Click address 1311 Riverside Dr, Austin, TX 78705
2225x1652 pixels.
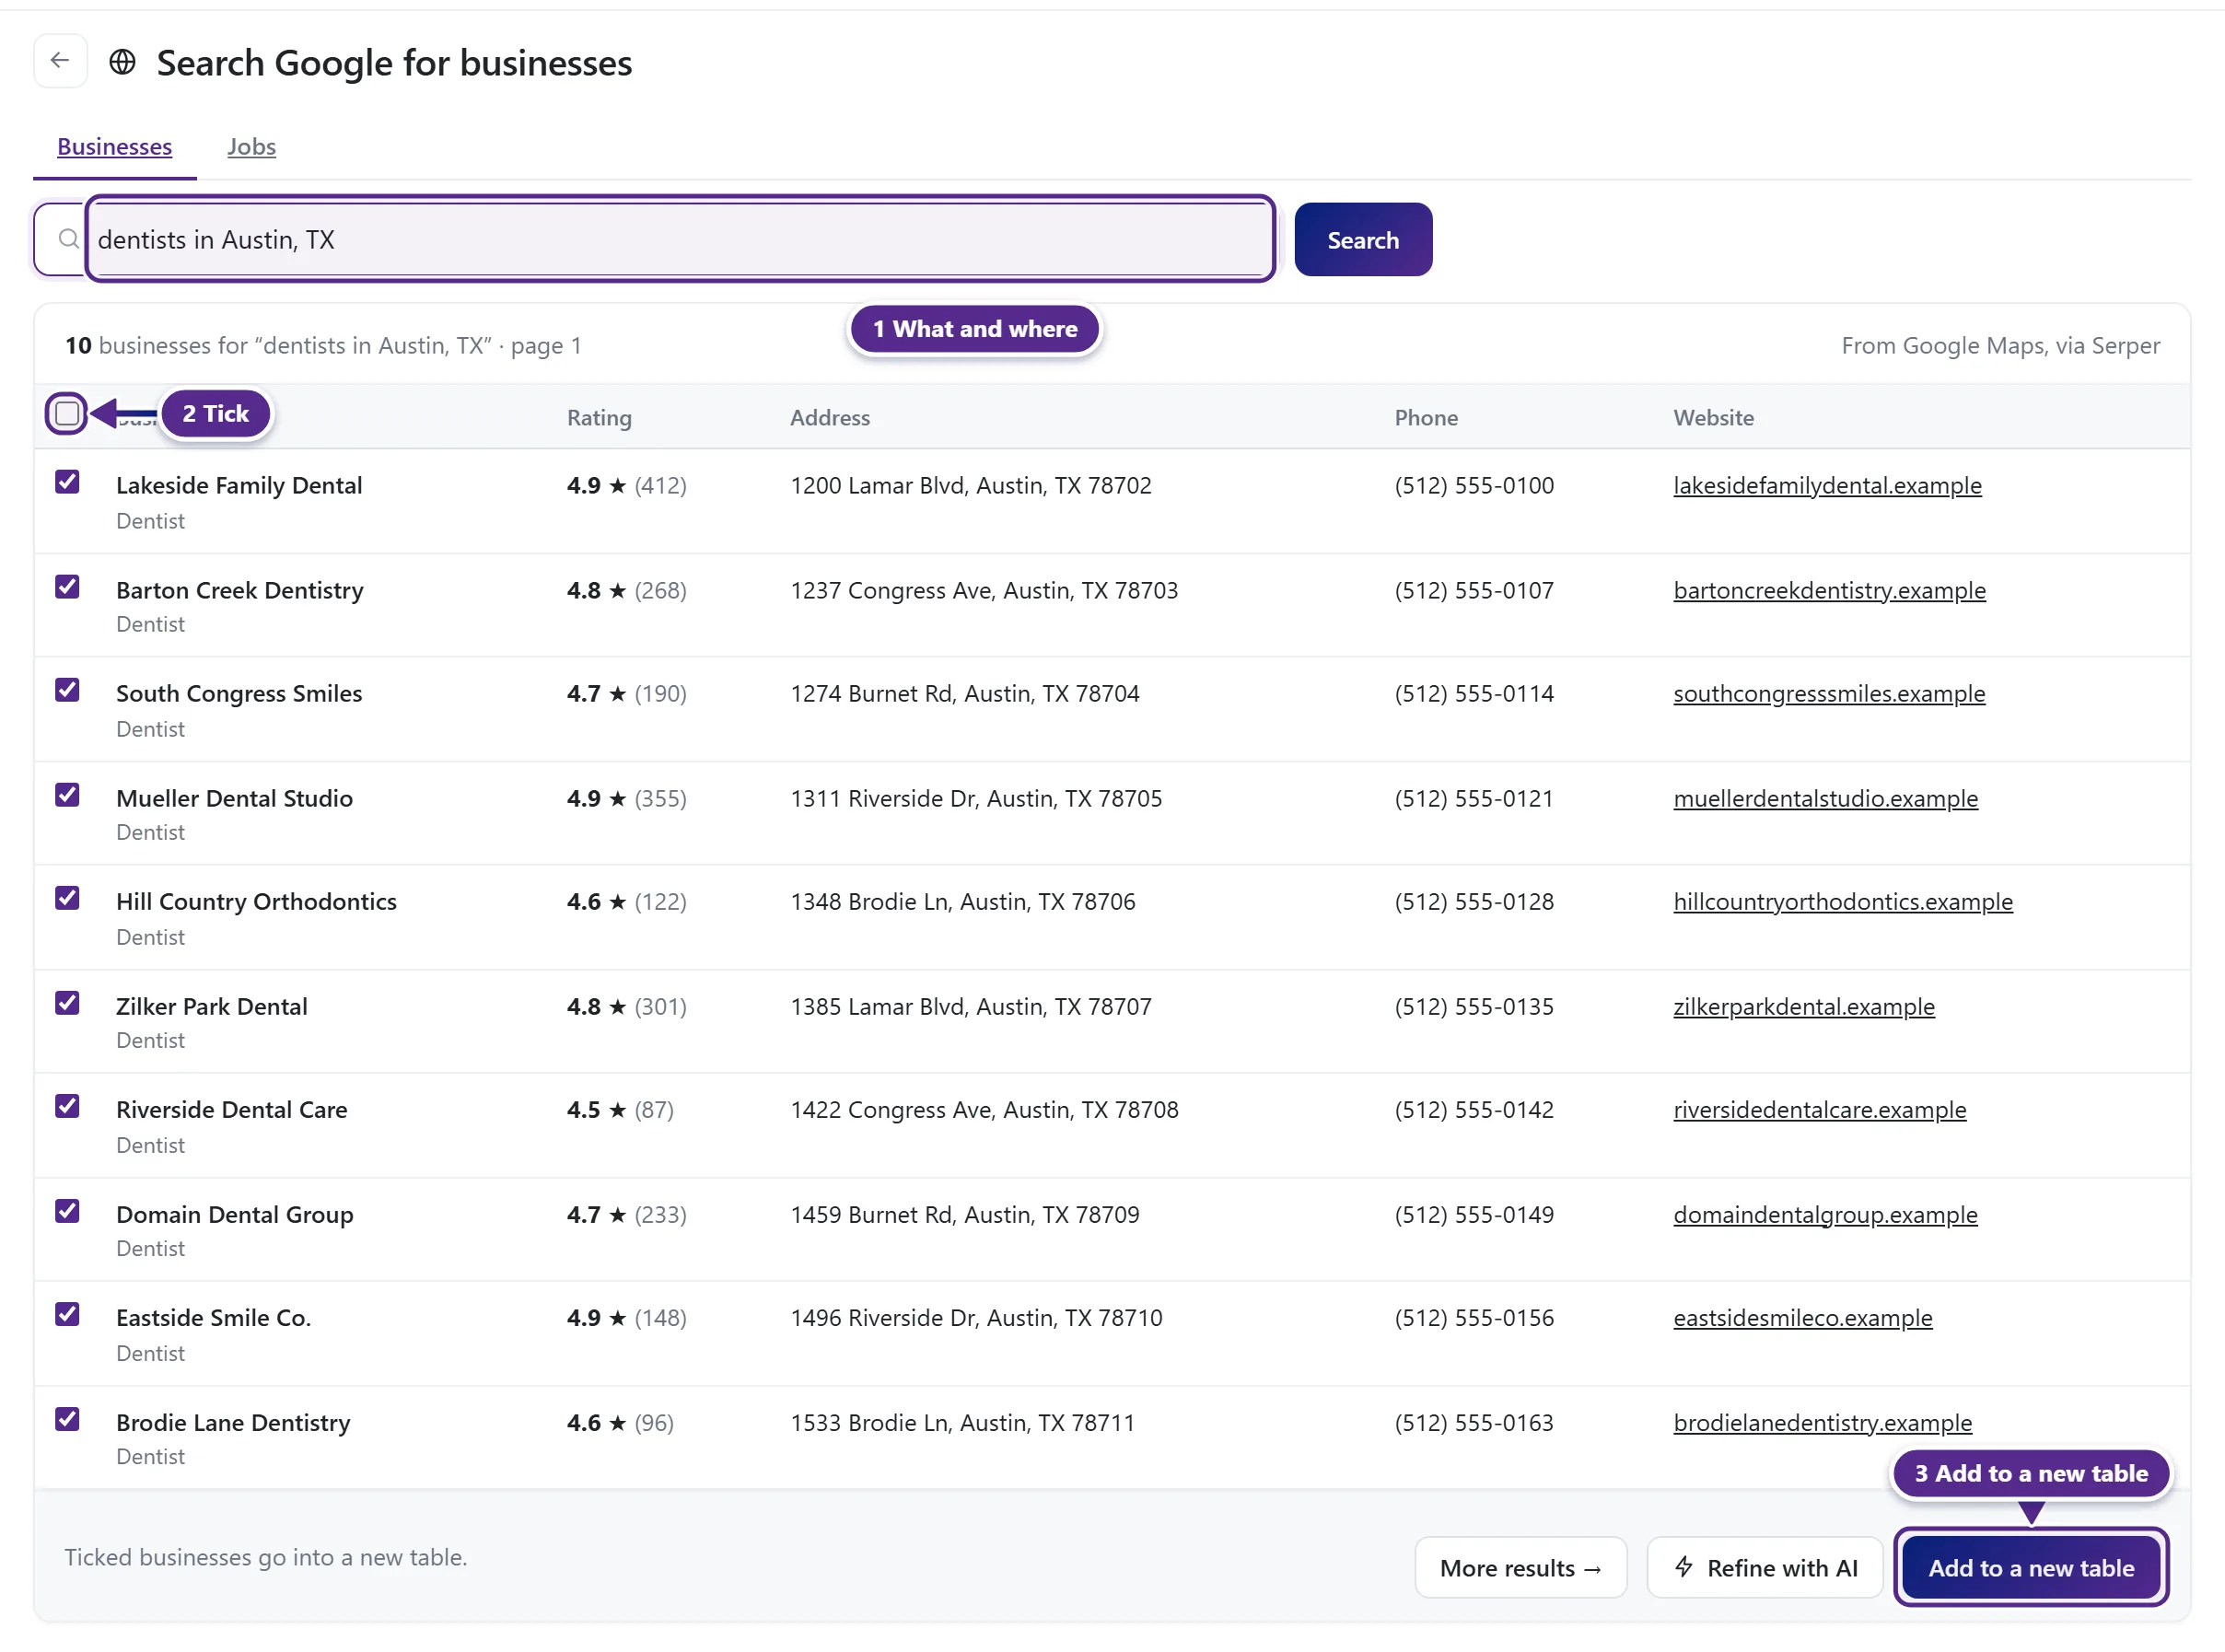click(975, 799)
